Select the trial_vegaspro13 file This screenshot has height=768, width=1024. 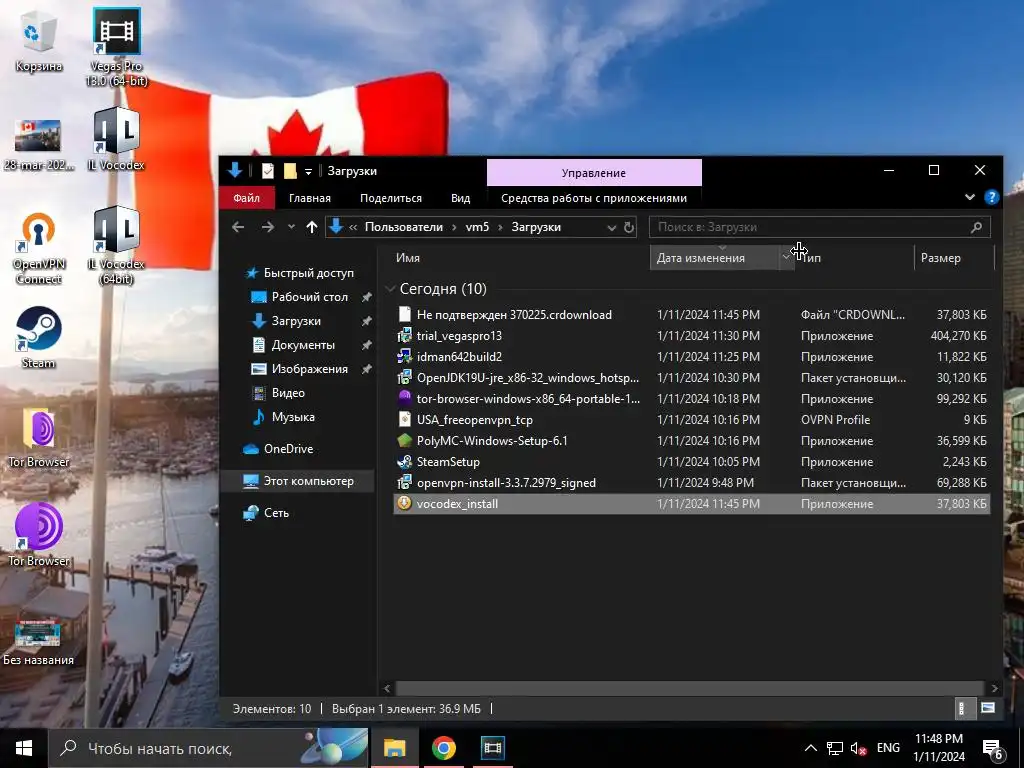pyautogui.click(x=692, y=336)
